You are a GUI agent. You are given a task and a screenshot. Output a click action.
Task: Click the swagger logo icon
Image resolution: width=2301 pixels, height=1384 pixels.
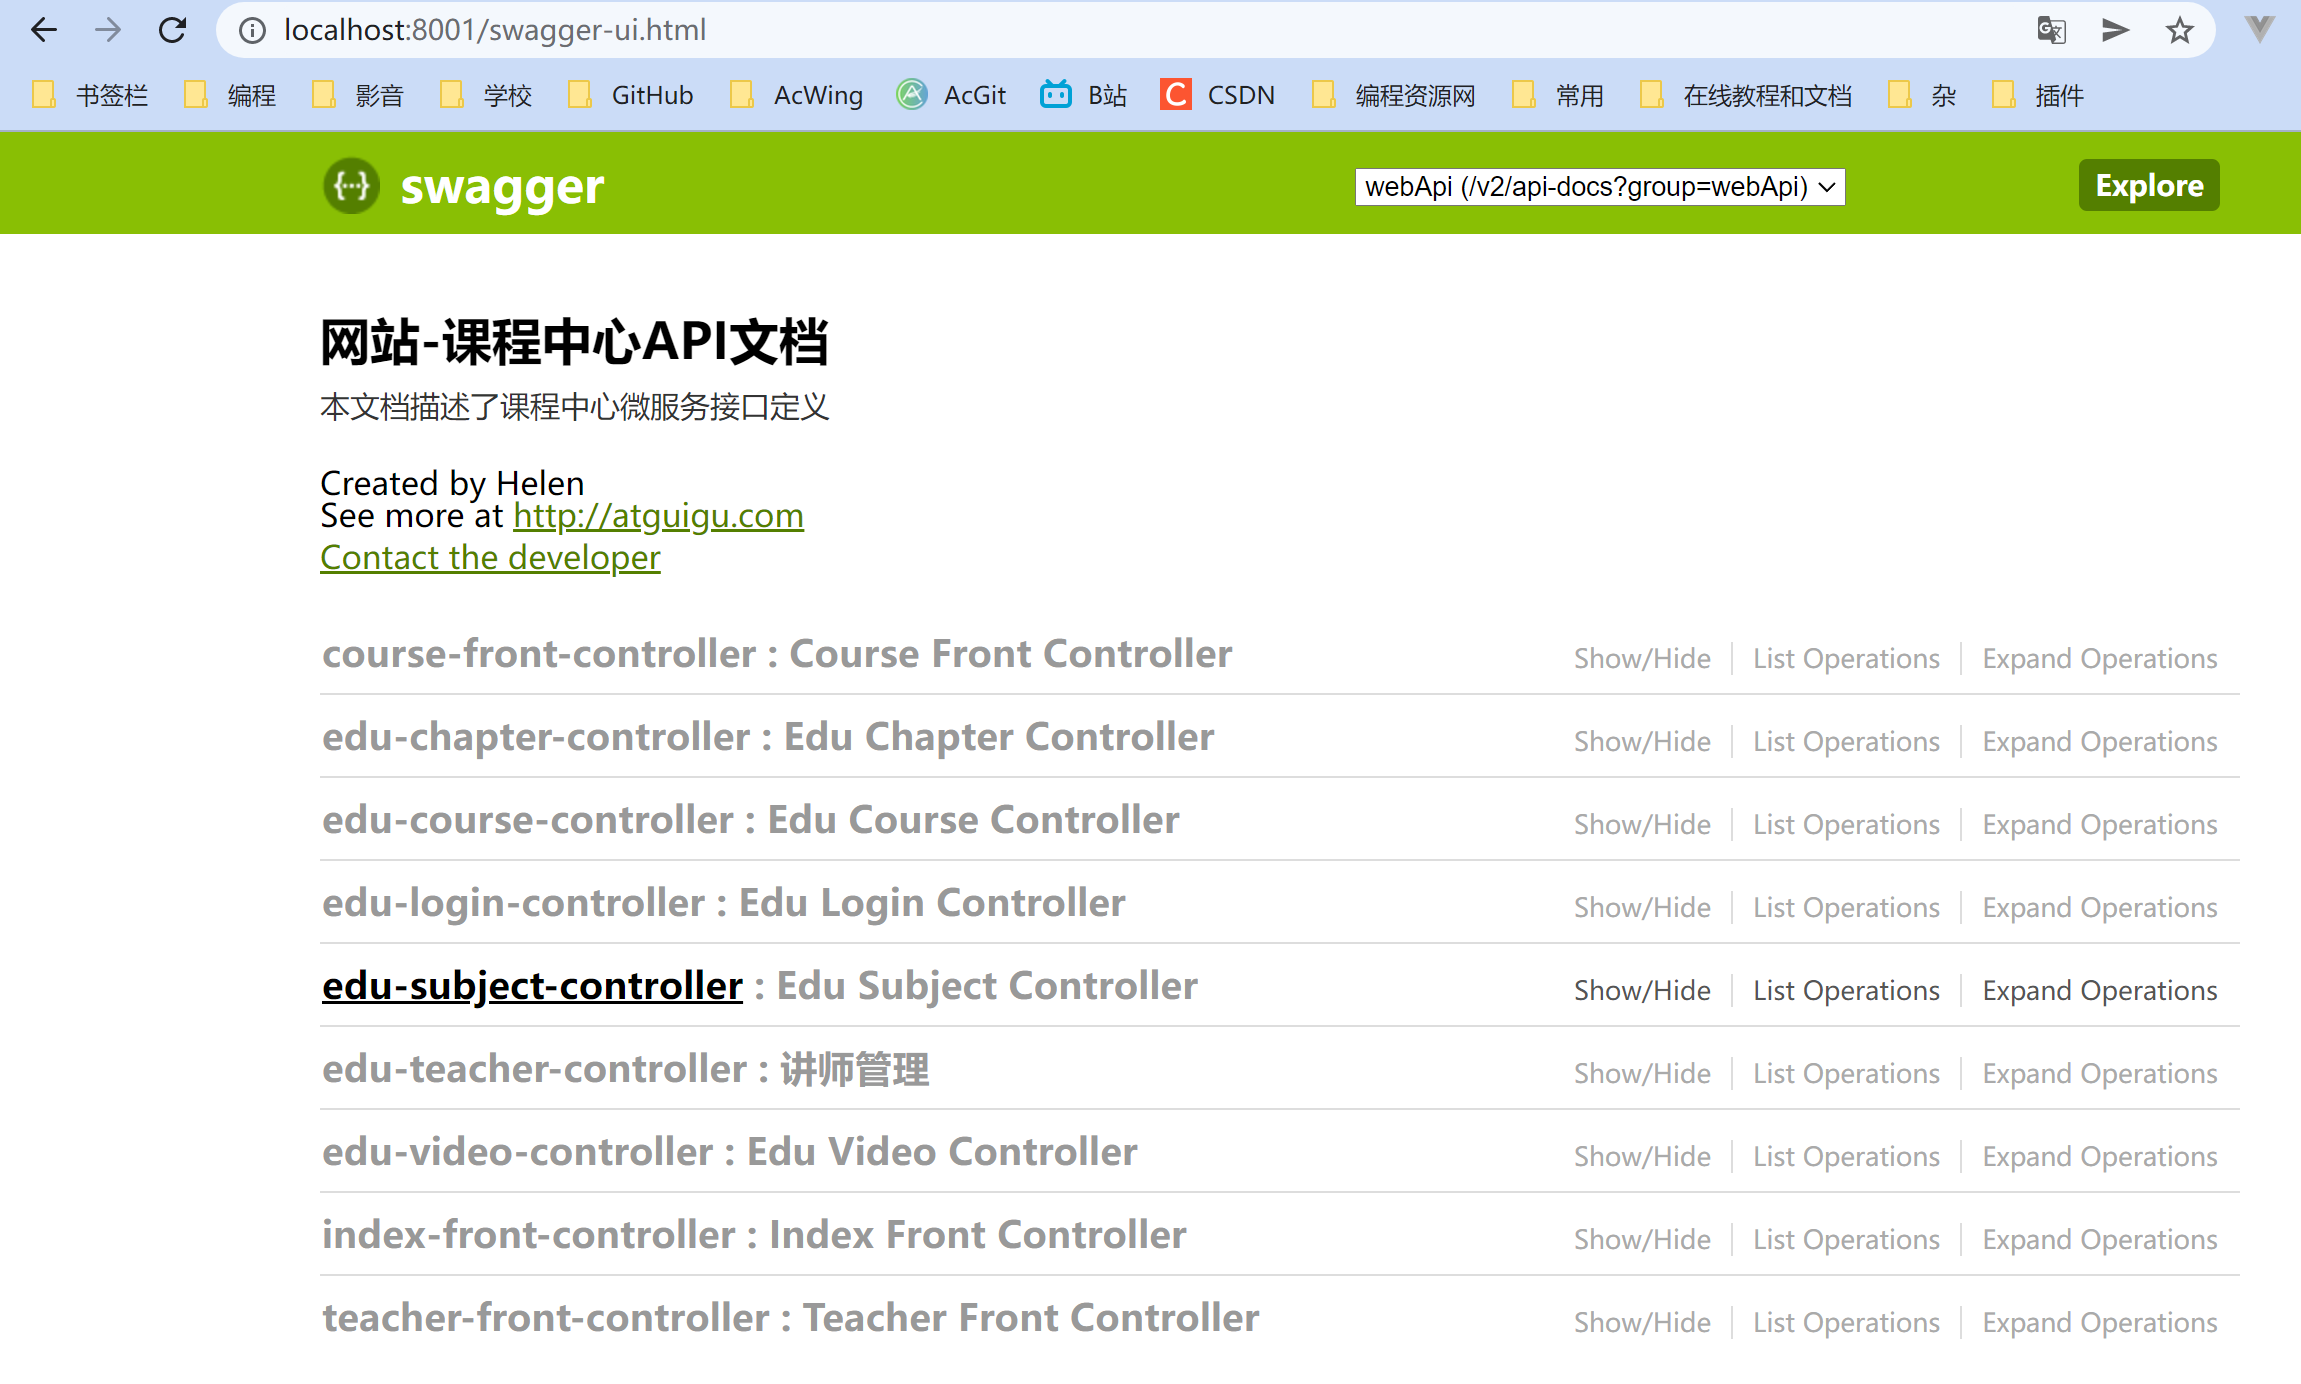[352, 185]
